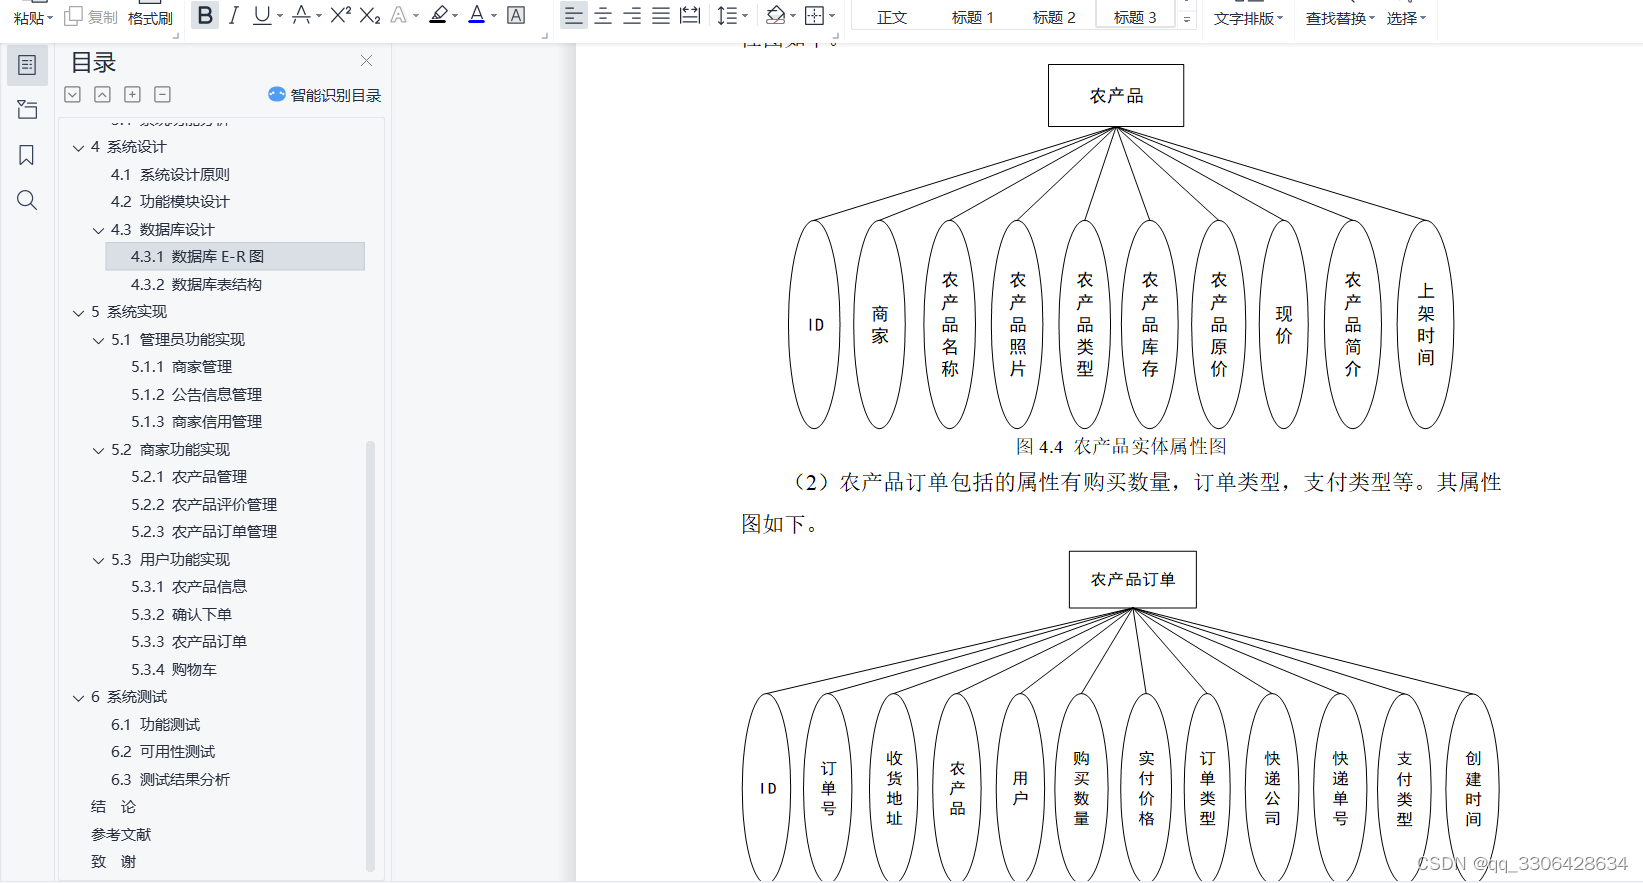This screenshot has width=1643, height=883.
Task: Click collapse-all arrow in 目录 panel
Action: (x=102, y=94)
